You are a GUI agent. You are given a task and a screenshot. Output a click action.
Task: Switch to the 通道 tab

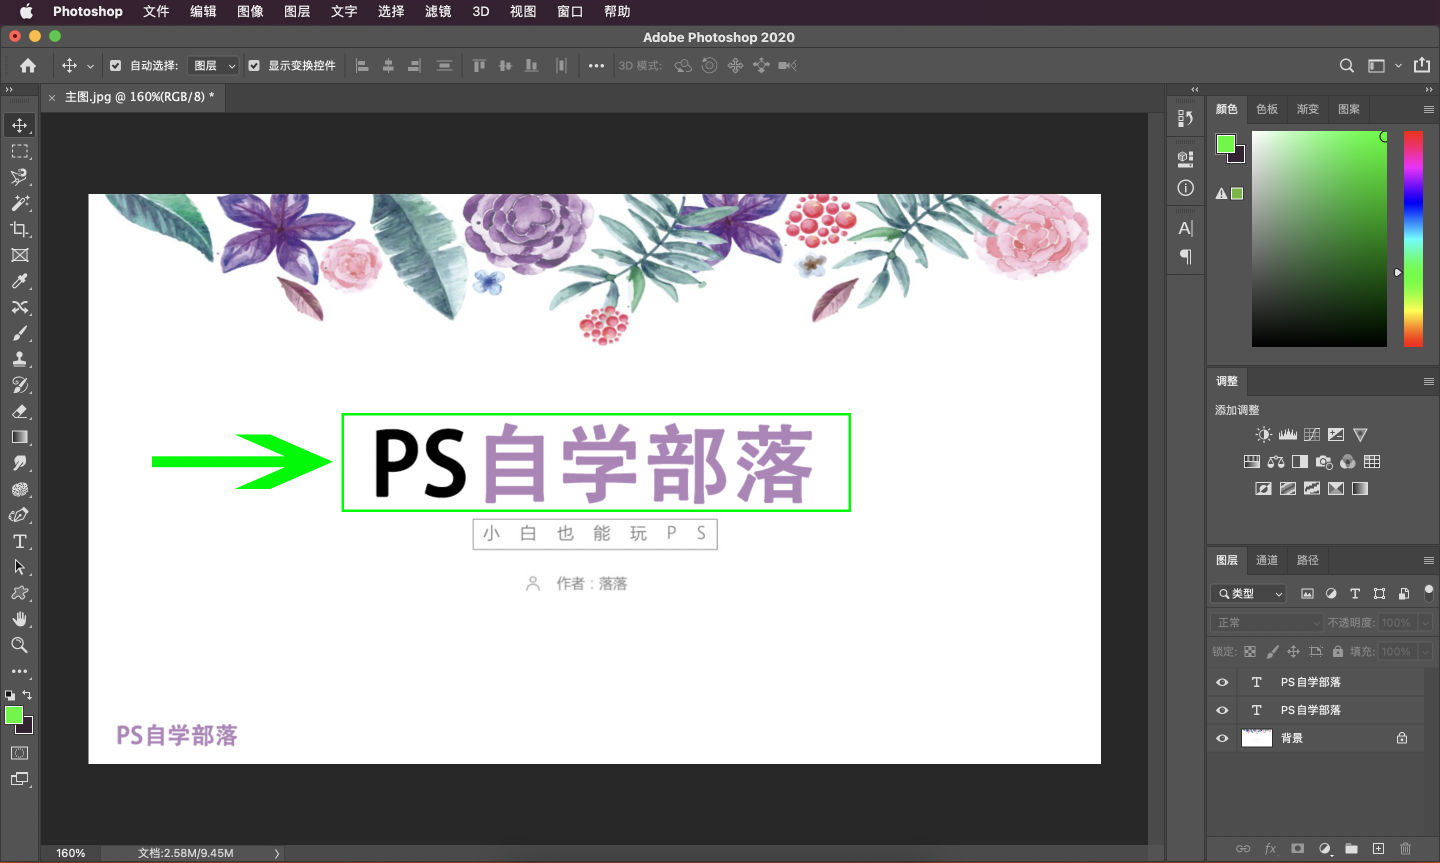[1266, 560]
